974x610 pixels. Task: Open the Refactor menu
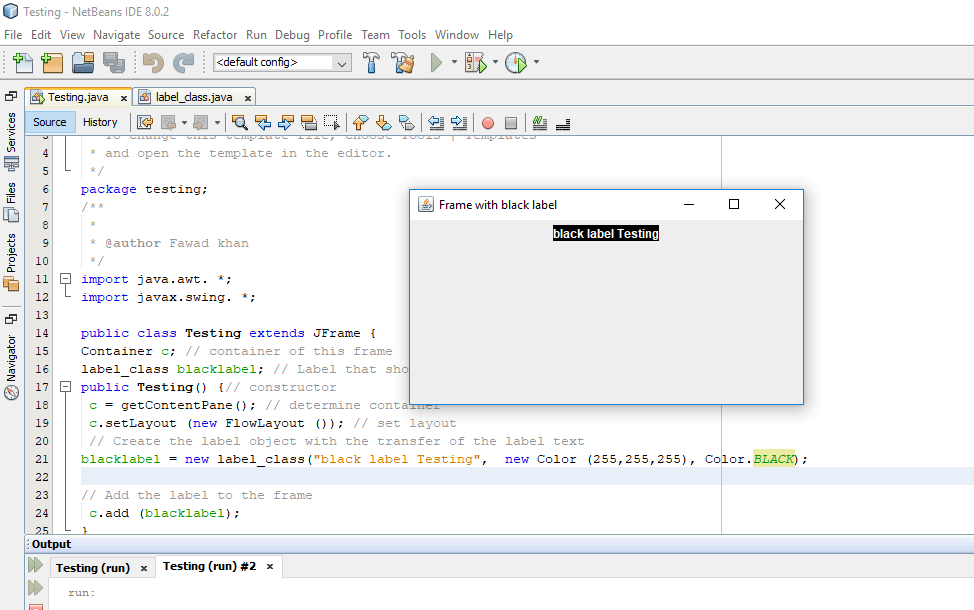coord(214,34)
